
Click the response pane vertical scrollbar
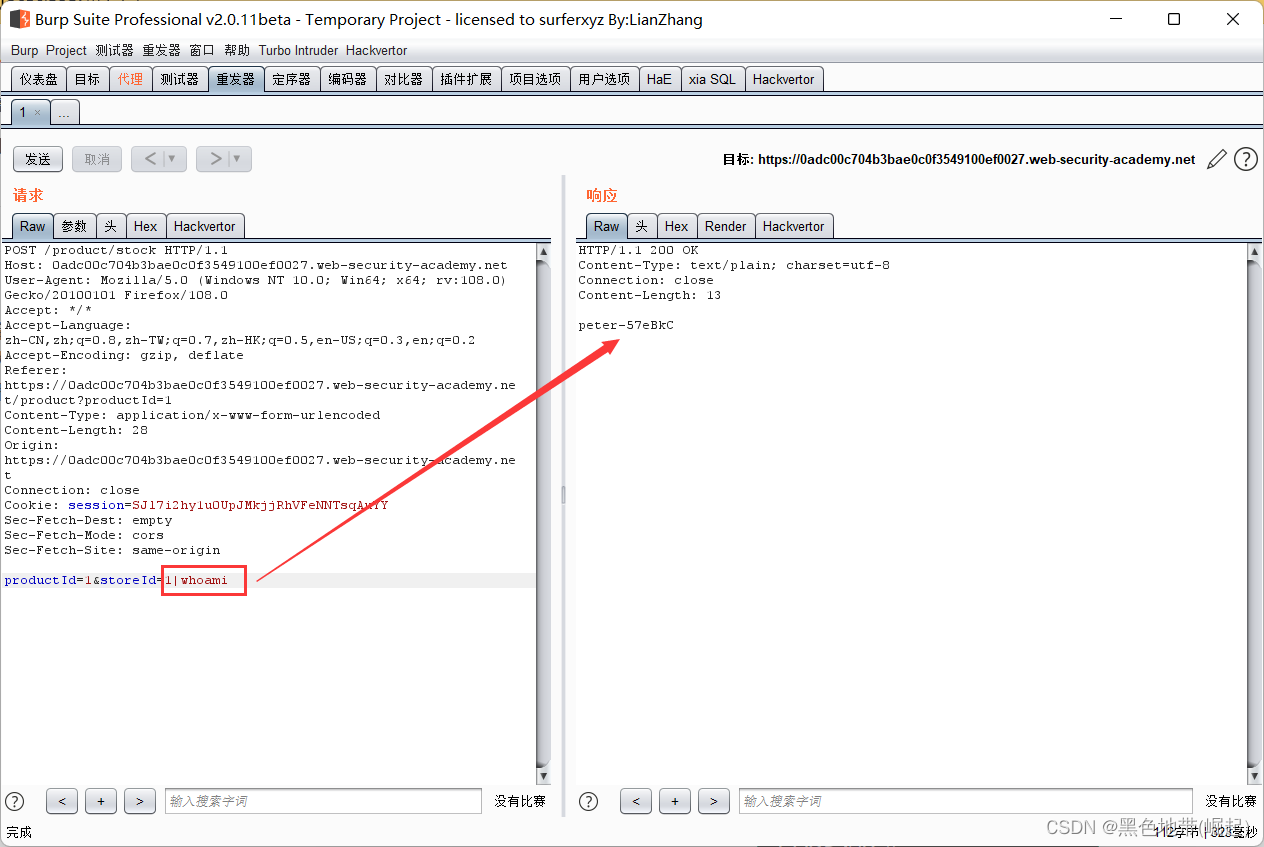point(1255,514)
